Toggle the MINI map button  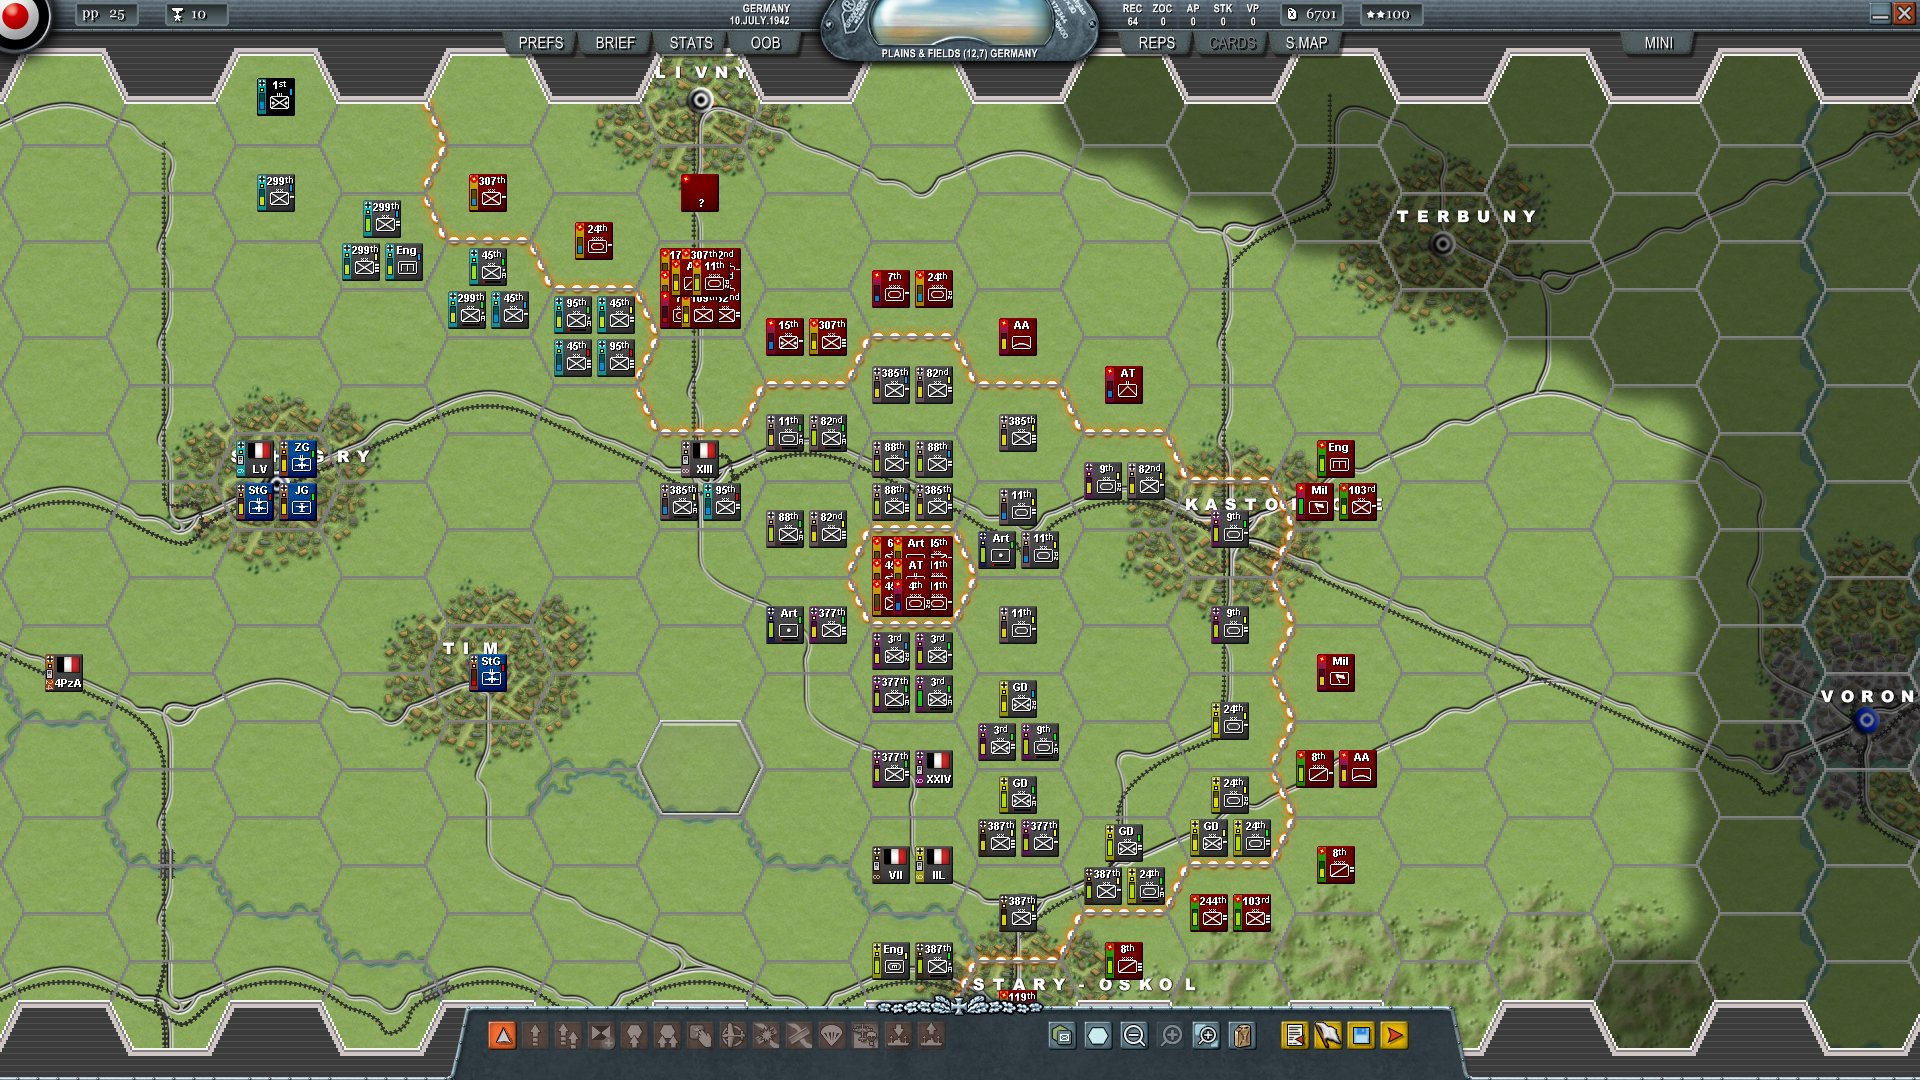point(1659,43)
